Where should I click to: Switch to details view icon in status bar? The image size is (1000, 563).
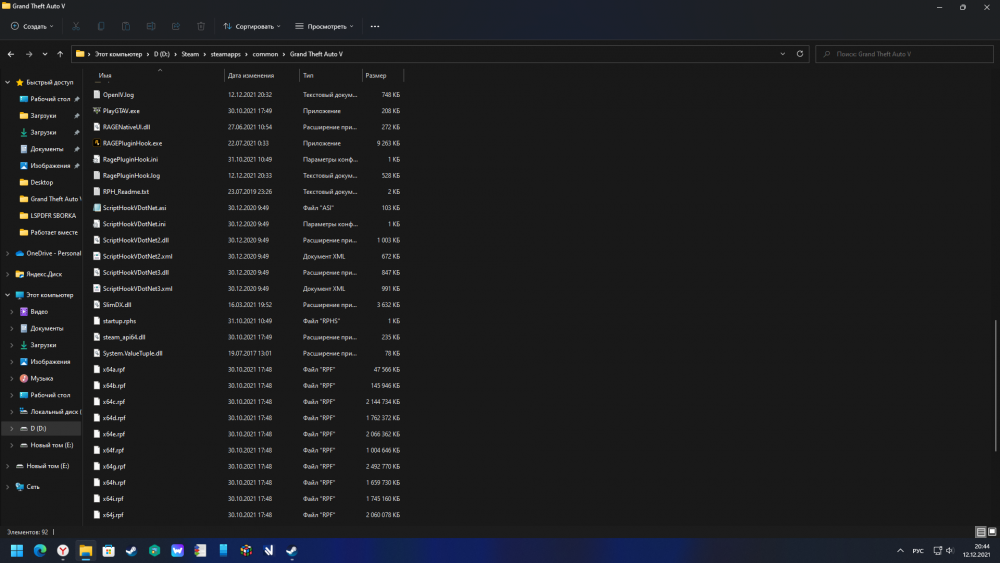coord(981,532)
